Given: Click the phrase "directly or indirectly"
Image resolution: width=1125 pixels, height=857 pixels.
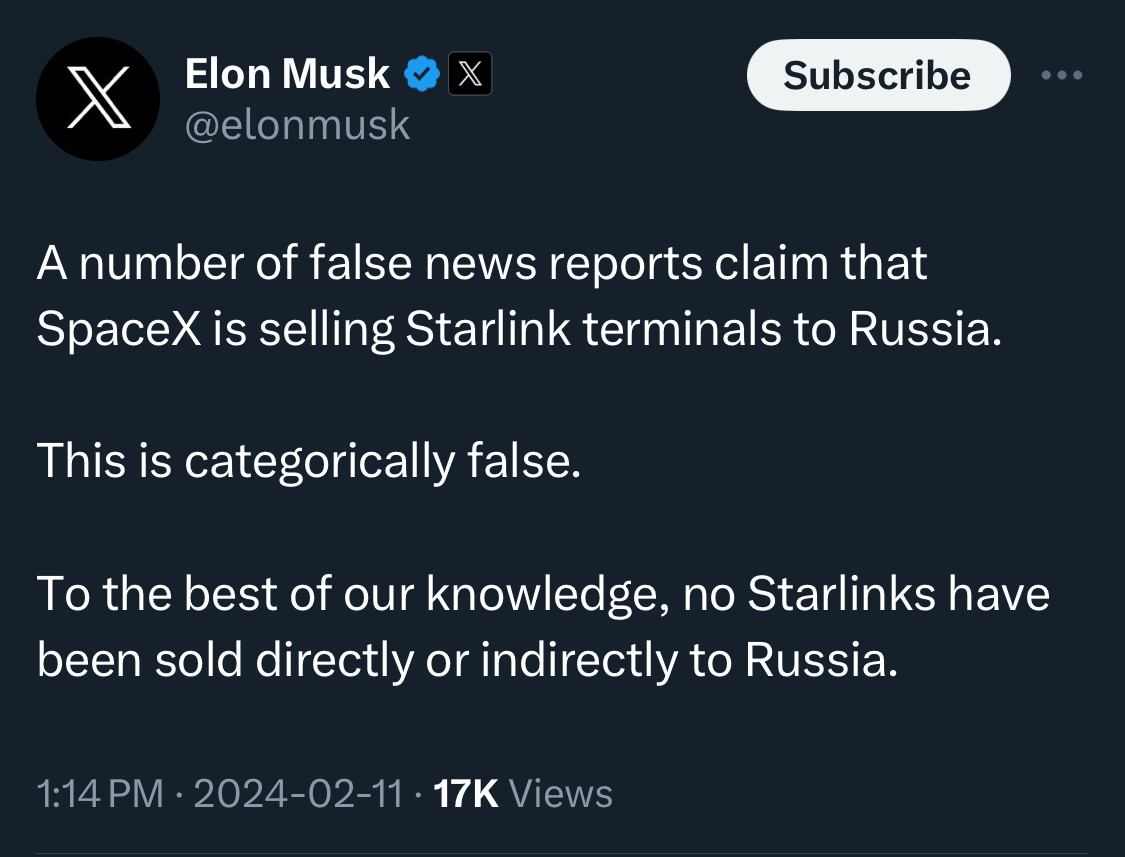Looking at the screenshot, I should pyautogui.click(x=466, y=660).
